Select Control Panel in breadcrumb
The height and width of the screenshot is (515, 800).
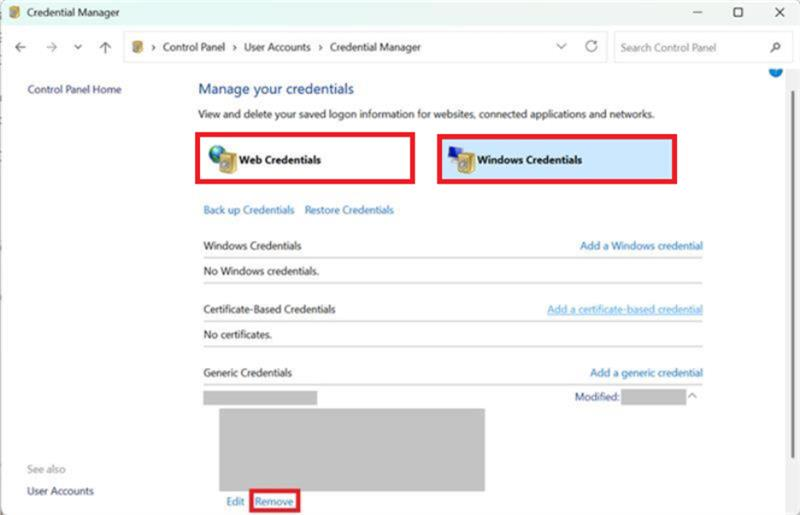pyautogui.click(x=194, y=47)
